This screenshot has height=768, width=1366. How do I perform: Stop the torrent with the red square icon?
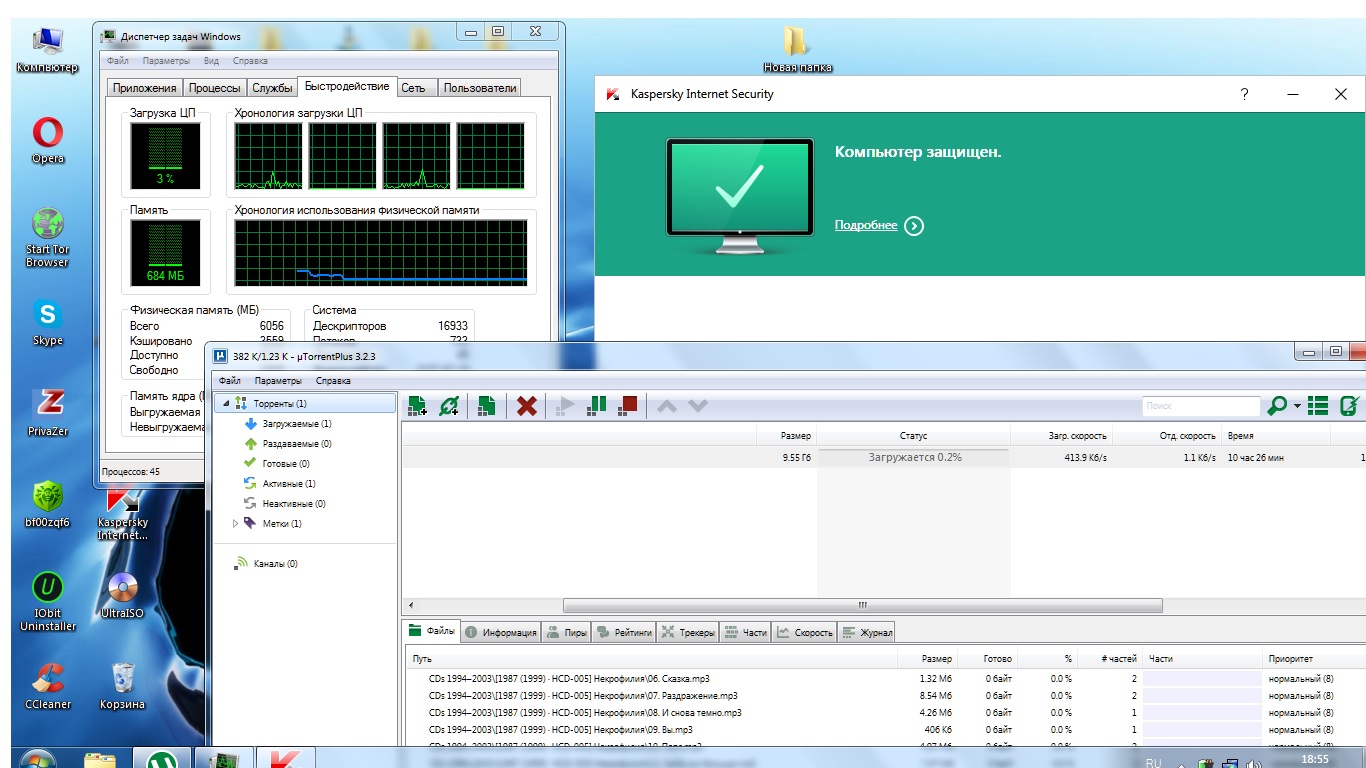pyautogui.click(x=628, y=406)
